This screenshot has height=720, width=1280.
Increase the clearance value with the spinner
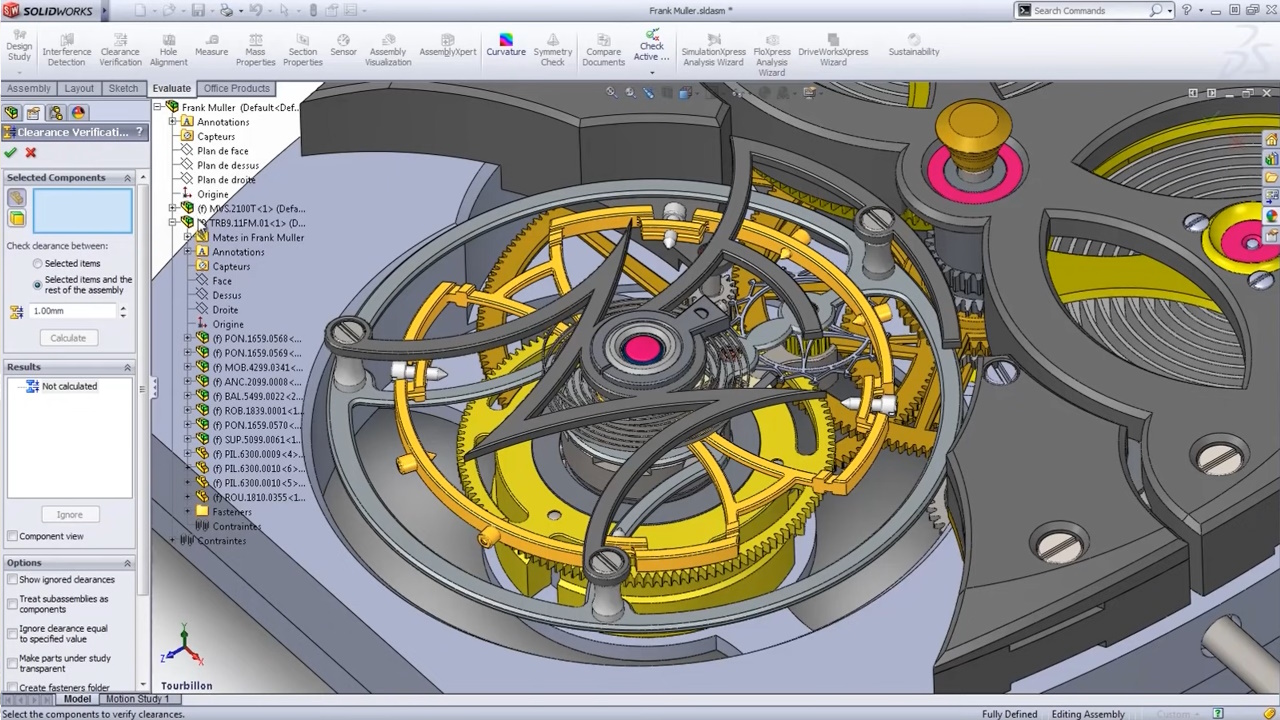[x=123, y=308]
